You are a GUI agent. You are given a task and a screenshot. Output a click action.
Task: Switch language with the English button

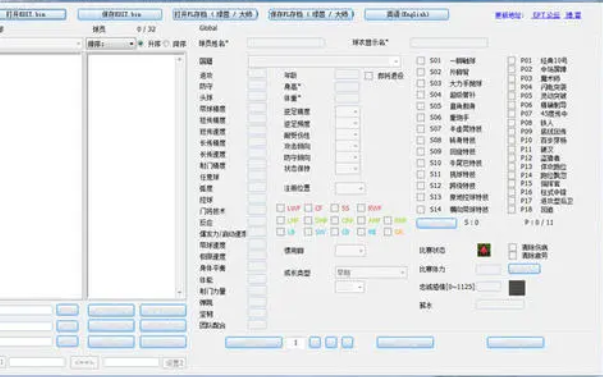click(406, 15)
